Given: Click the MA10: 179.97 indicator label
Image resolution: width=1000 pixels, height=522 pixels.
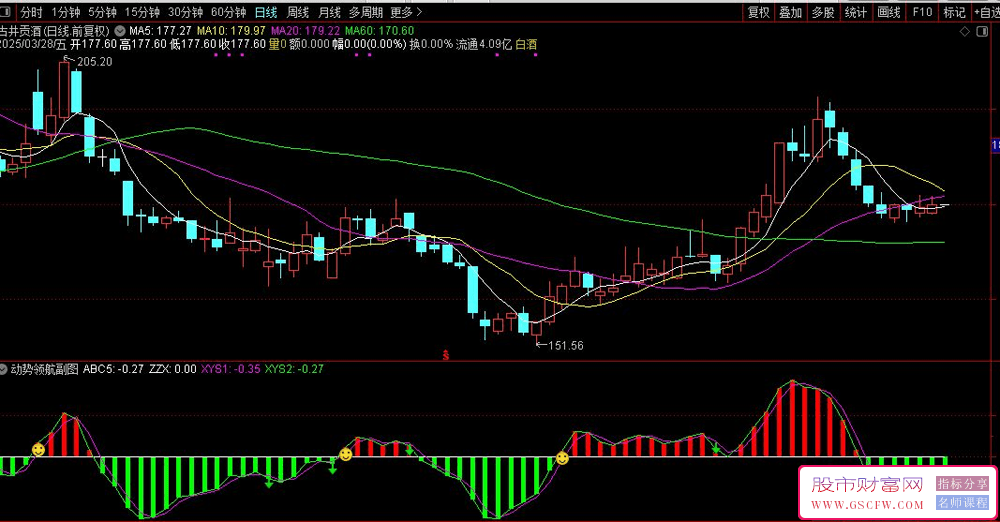Looking at the screenshot, I should (x=231, y=31).
